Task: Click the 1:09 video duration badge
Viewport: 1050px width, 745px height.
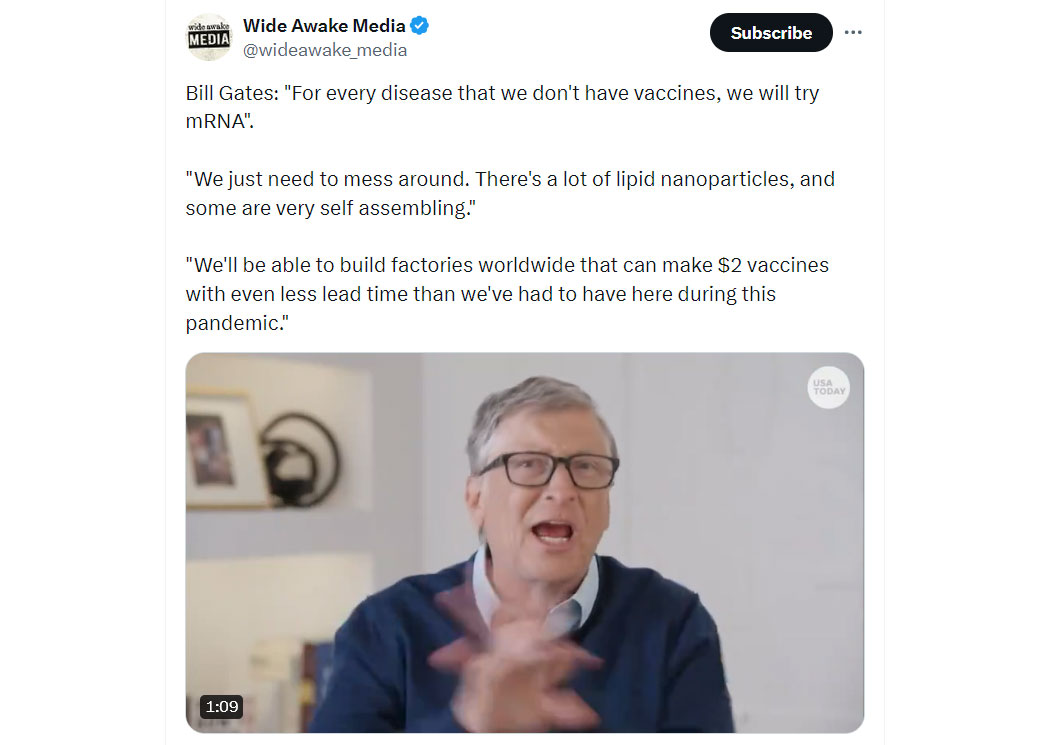Action: point(222,706)
